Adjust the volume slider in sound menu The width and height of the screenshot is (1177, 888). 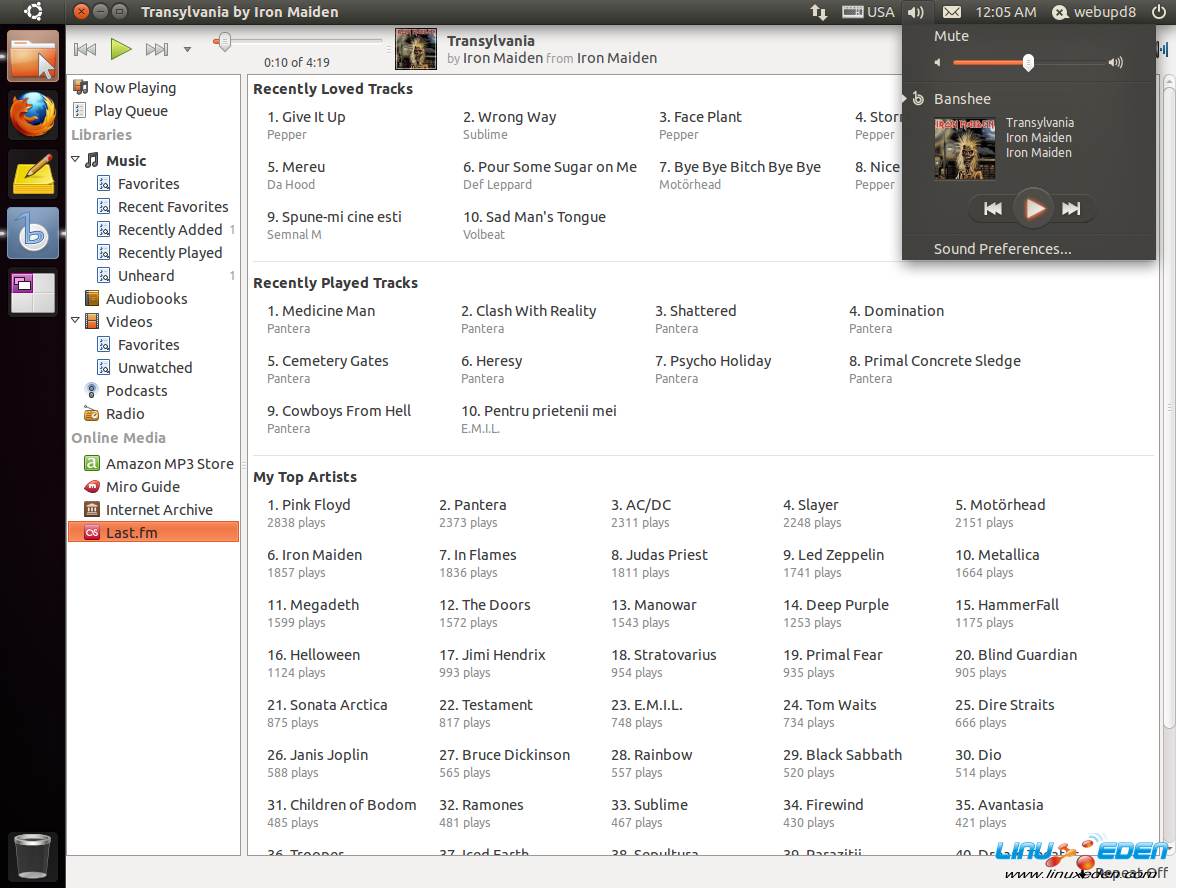point(1028,63)
